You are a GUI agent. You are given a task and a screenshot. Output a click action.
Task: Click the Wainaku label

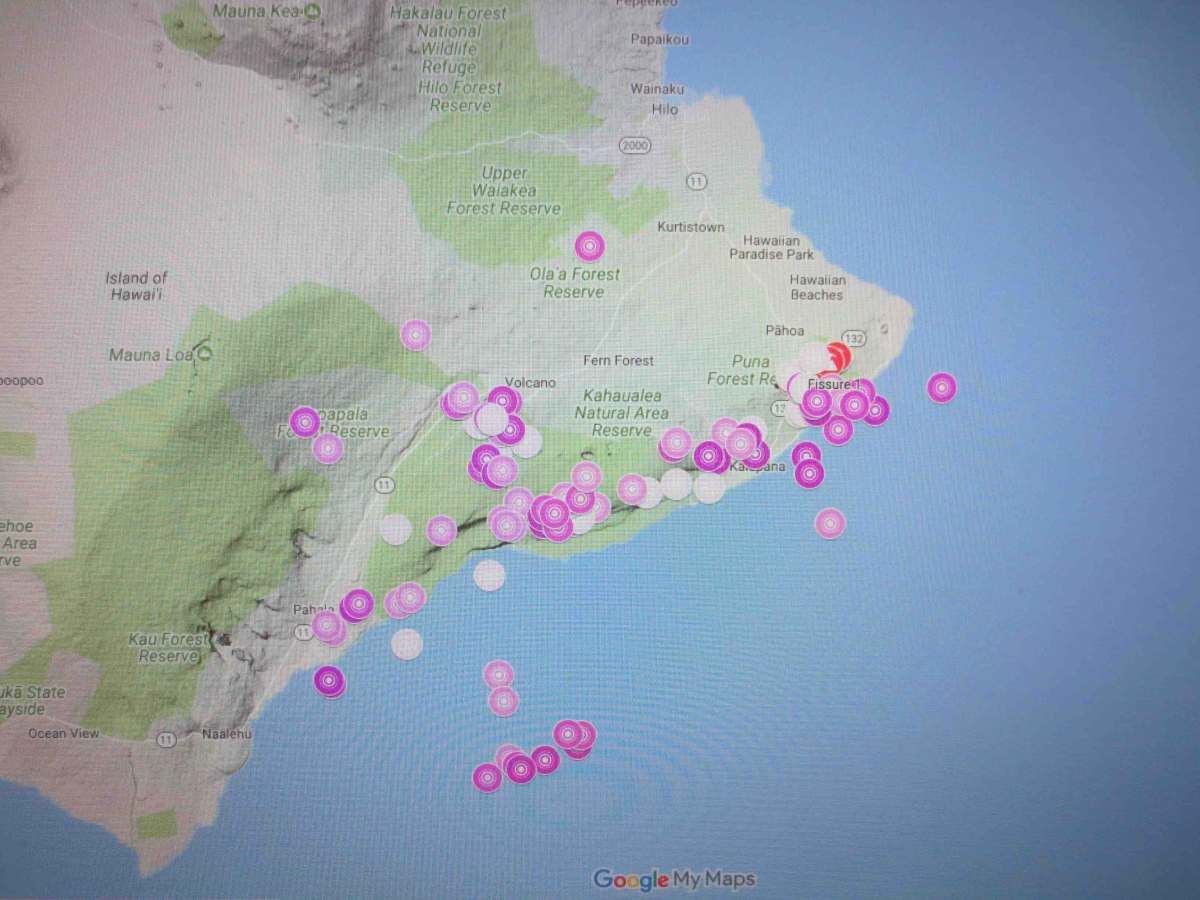pos(657,89)
